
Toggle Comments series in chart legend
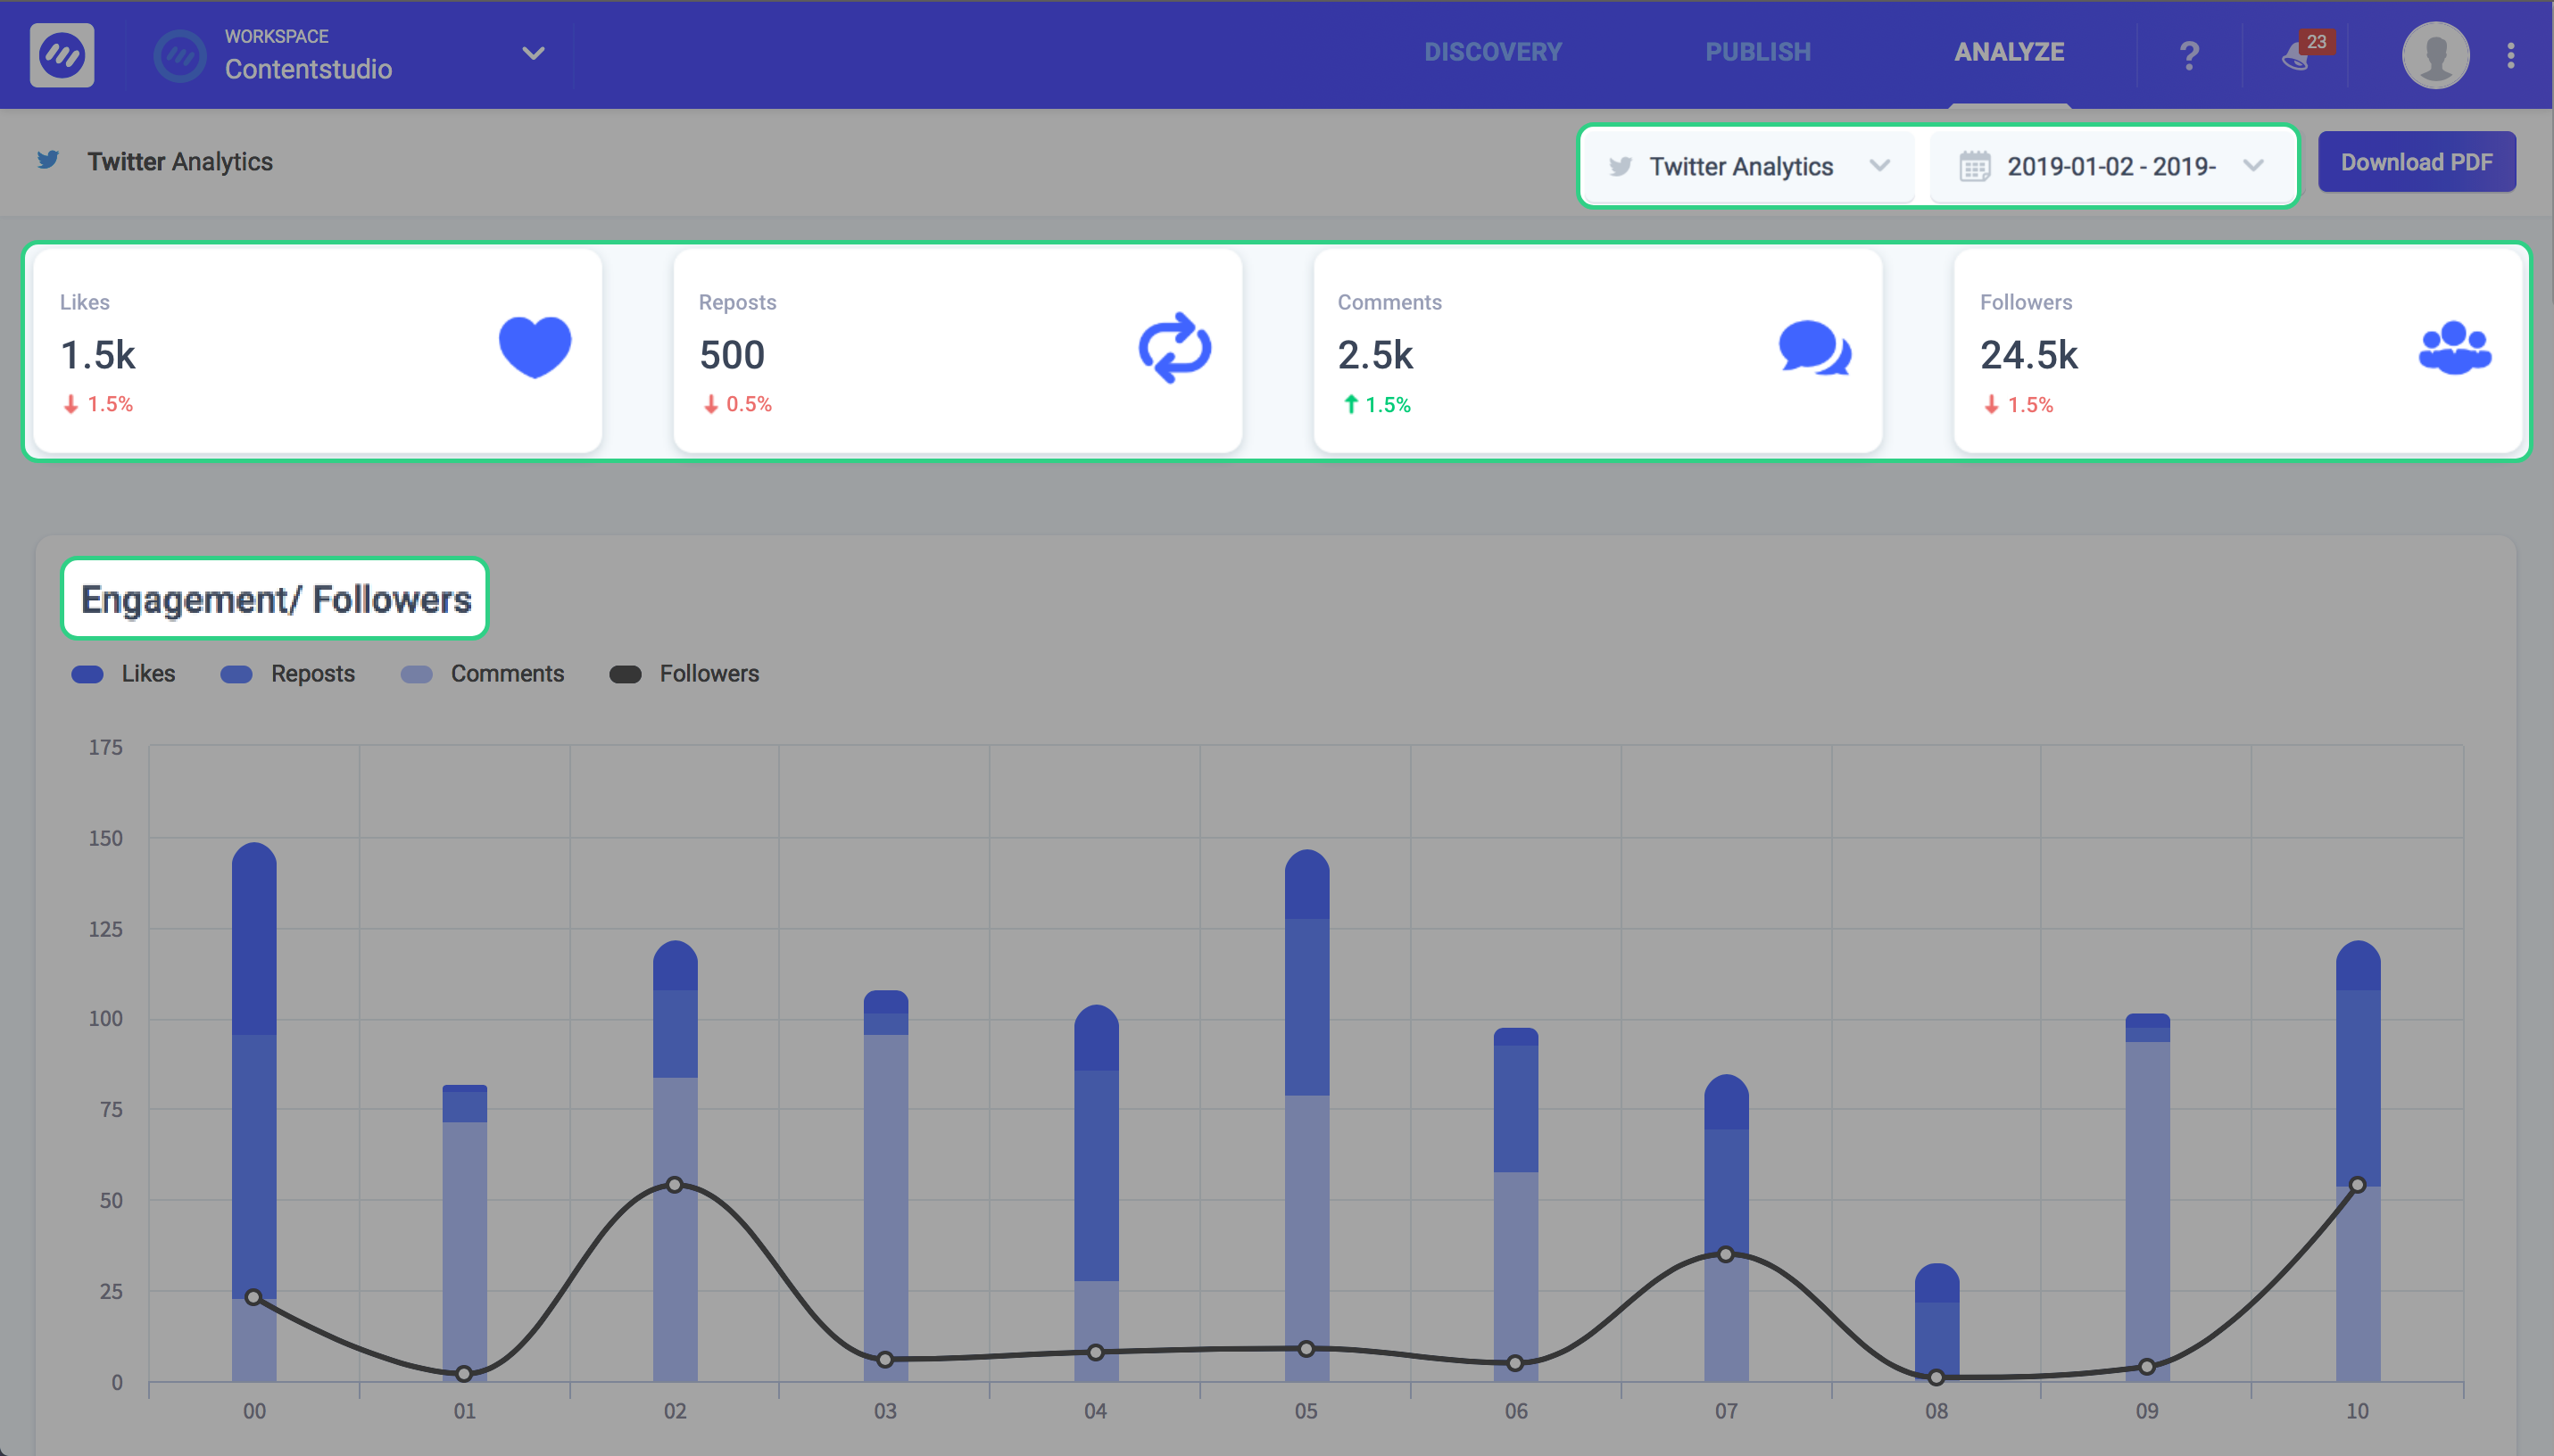tap(482, 674)
